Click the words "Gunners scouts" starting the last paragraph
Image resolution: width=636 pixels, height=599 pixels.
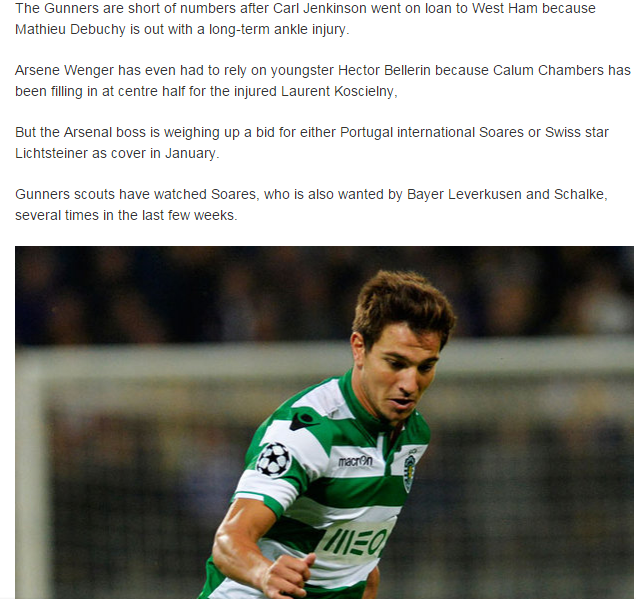pyautogui.click(x=64, y=194)
